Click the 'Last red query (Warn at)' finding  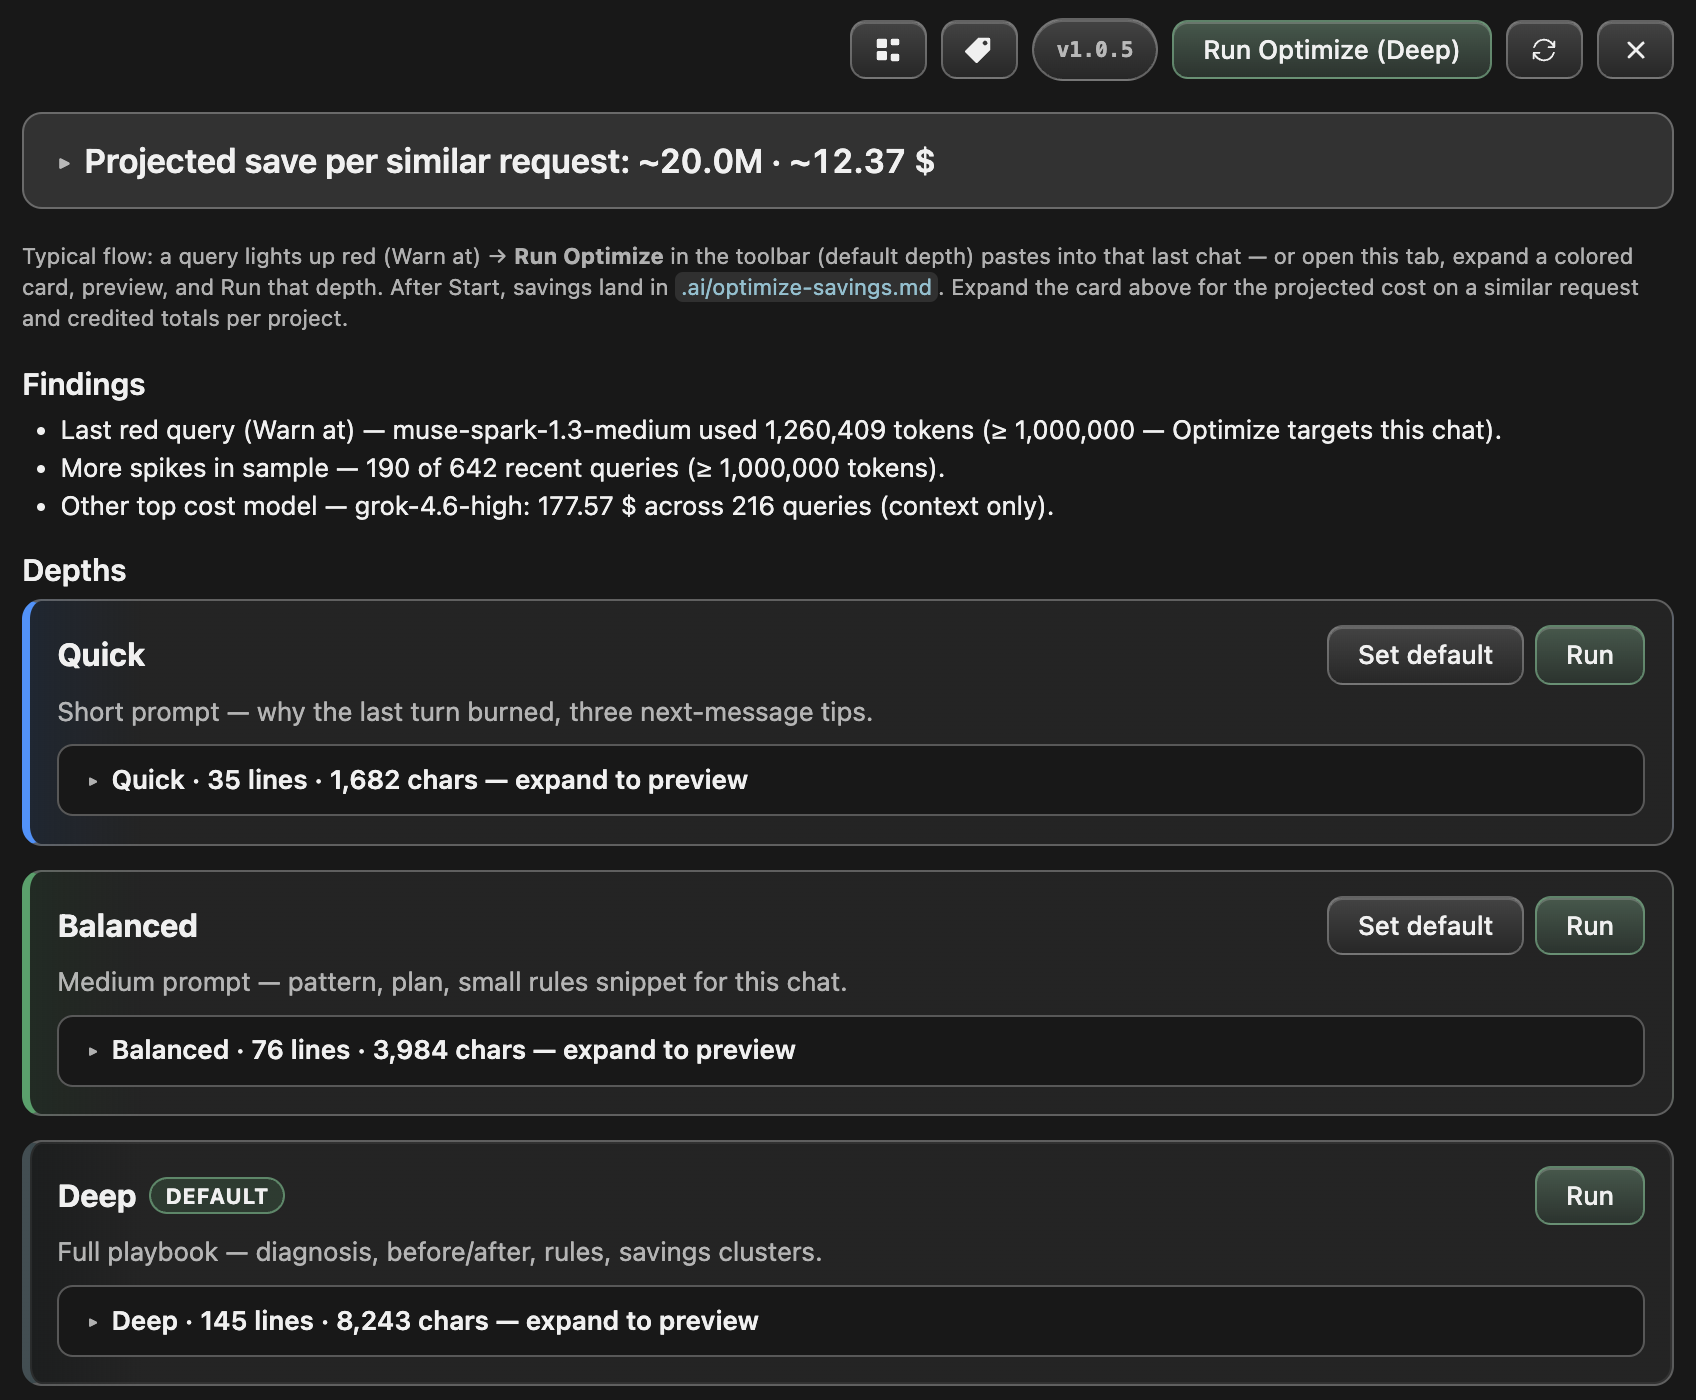(x=781, y=430)
